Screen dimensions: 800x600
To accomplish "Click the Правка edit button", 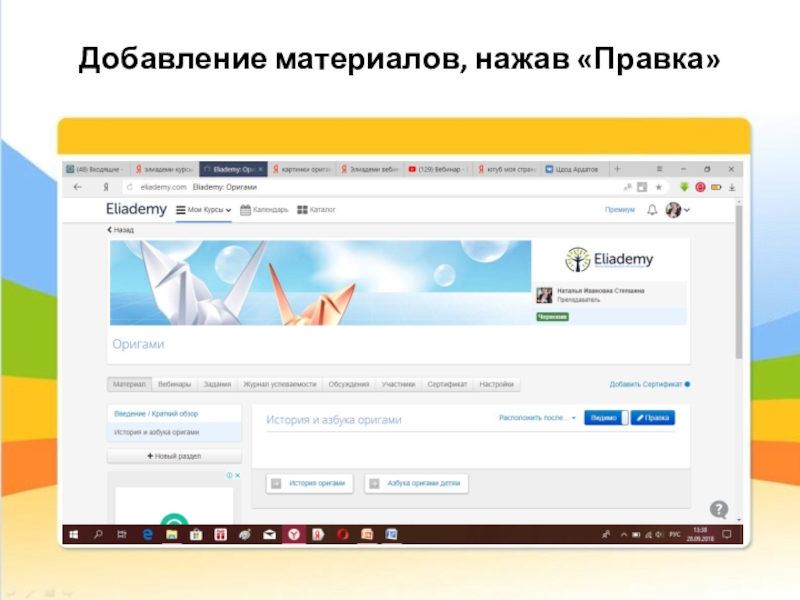I will [653, 418].
